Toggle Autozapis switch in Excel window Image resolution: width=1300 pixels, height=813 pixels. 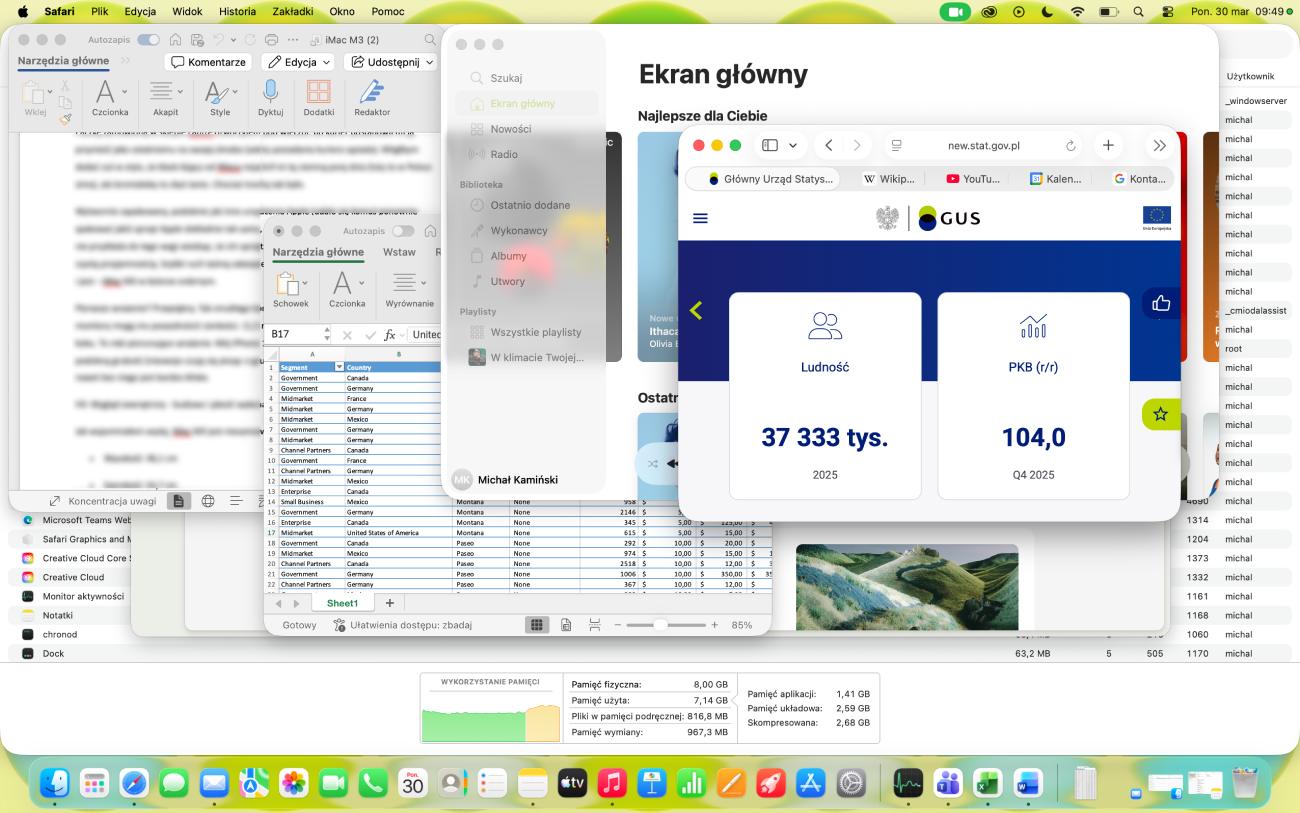[x=403, y=231]
